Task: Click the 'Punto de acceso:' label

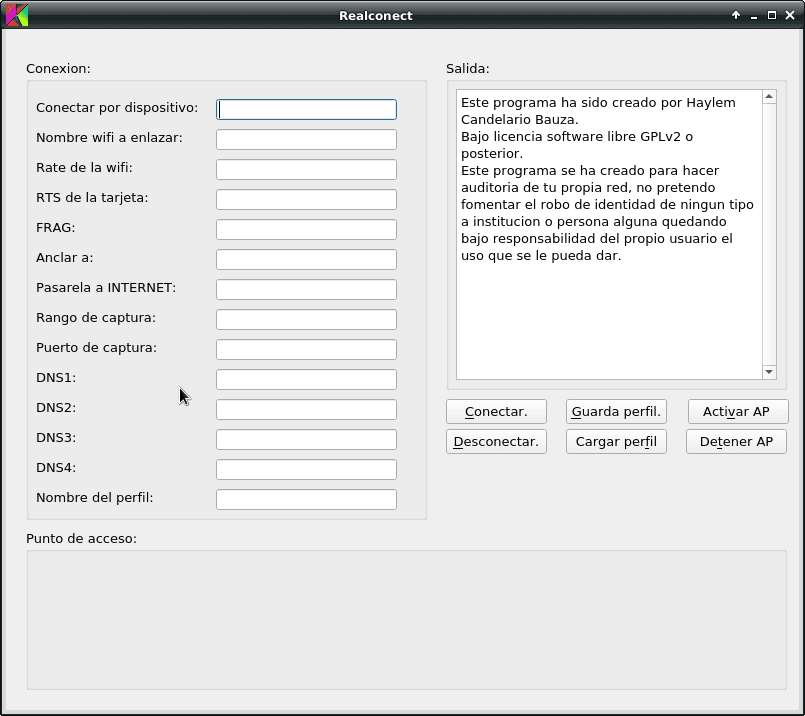Action: (x=81, y=538)
